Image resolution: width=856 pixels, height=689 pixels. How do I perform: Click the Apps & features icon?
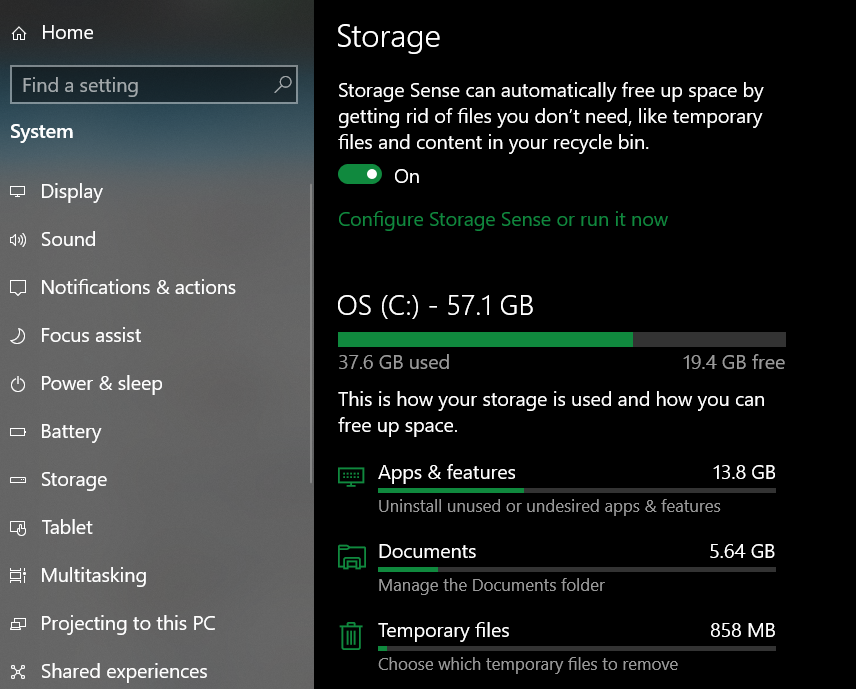(351, 476)
